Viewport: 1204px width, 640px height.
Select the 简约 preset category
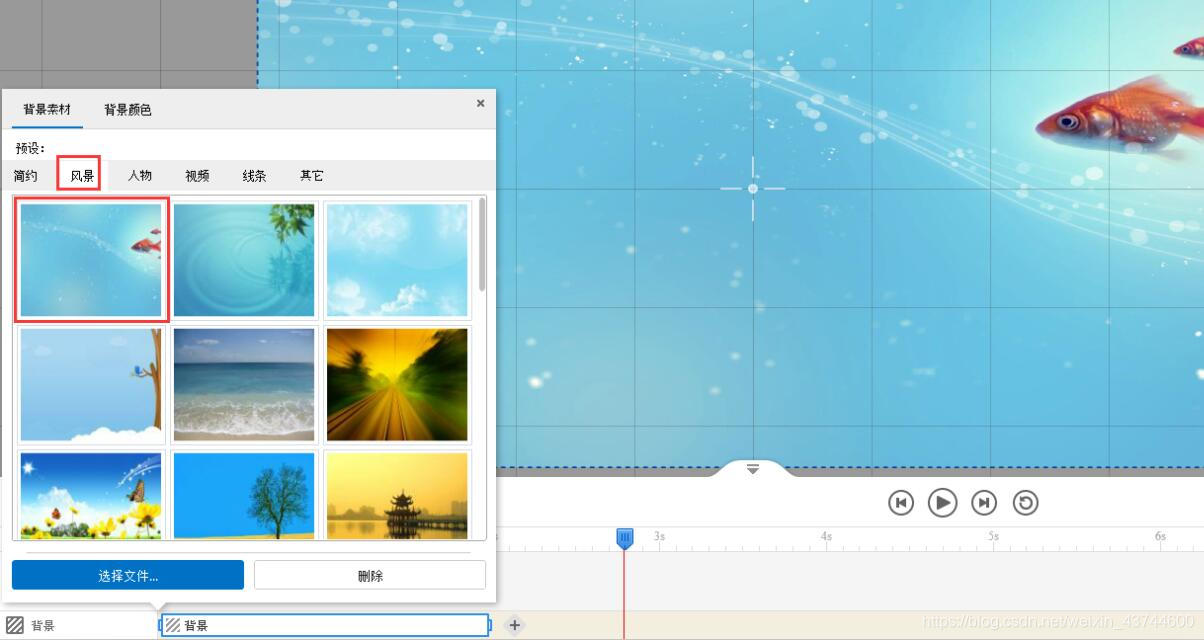[x=26, y=176]
